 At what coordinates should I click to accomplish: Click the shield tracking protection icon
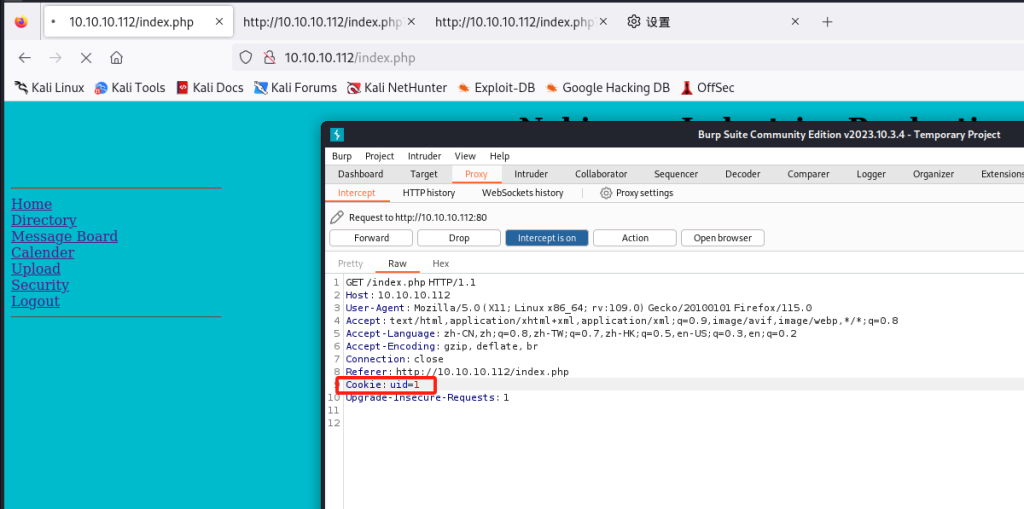[x=246, y=57]
